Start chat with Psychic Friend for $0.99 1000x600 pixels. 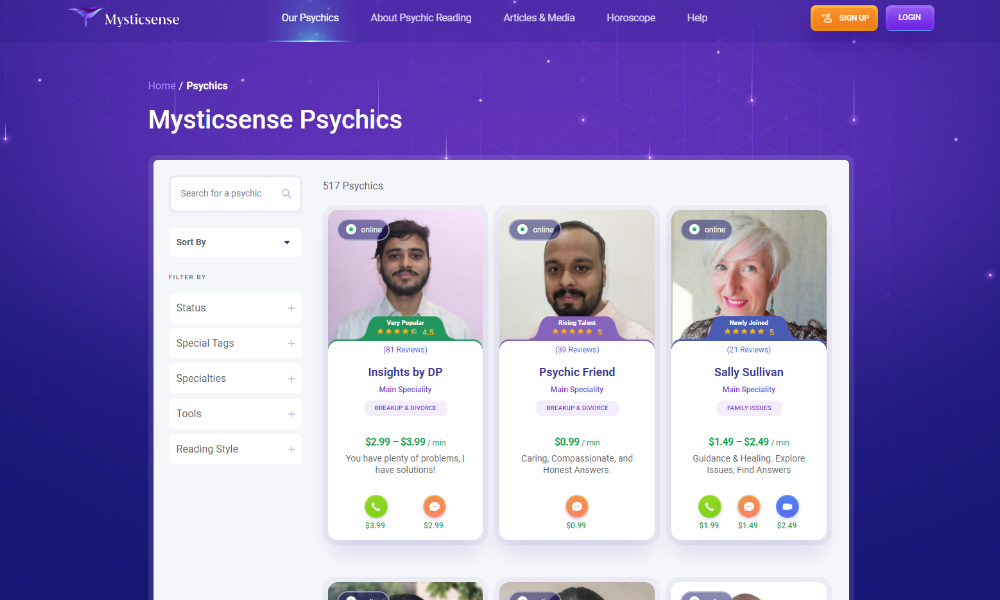(577, 507)
